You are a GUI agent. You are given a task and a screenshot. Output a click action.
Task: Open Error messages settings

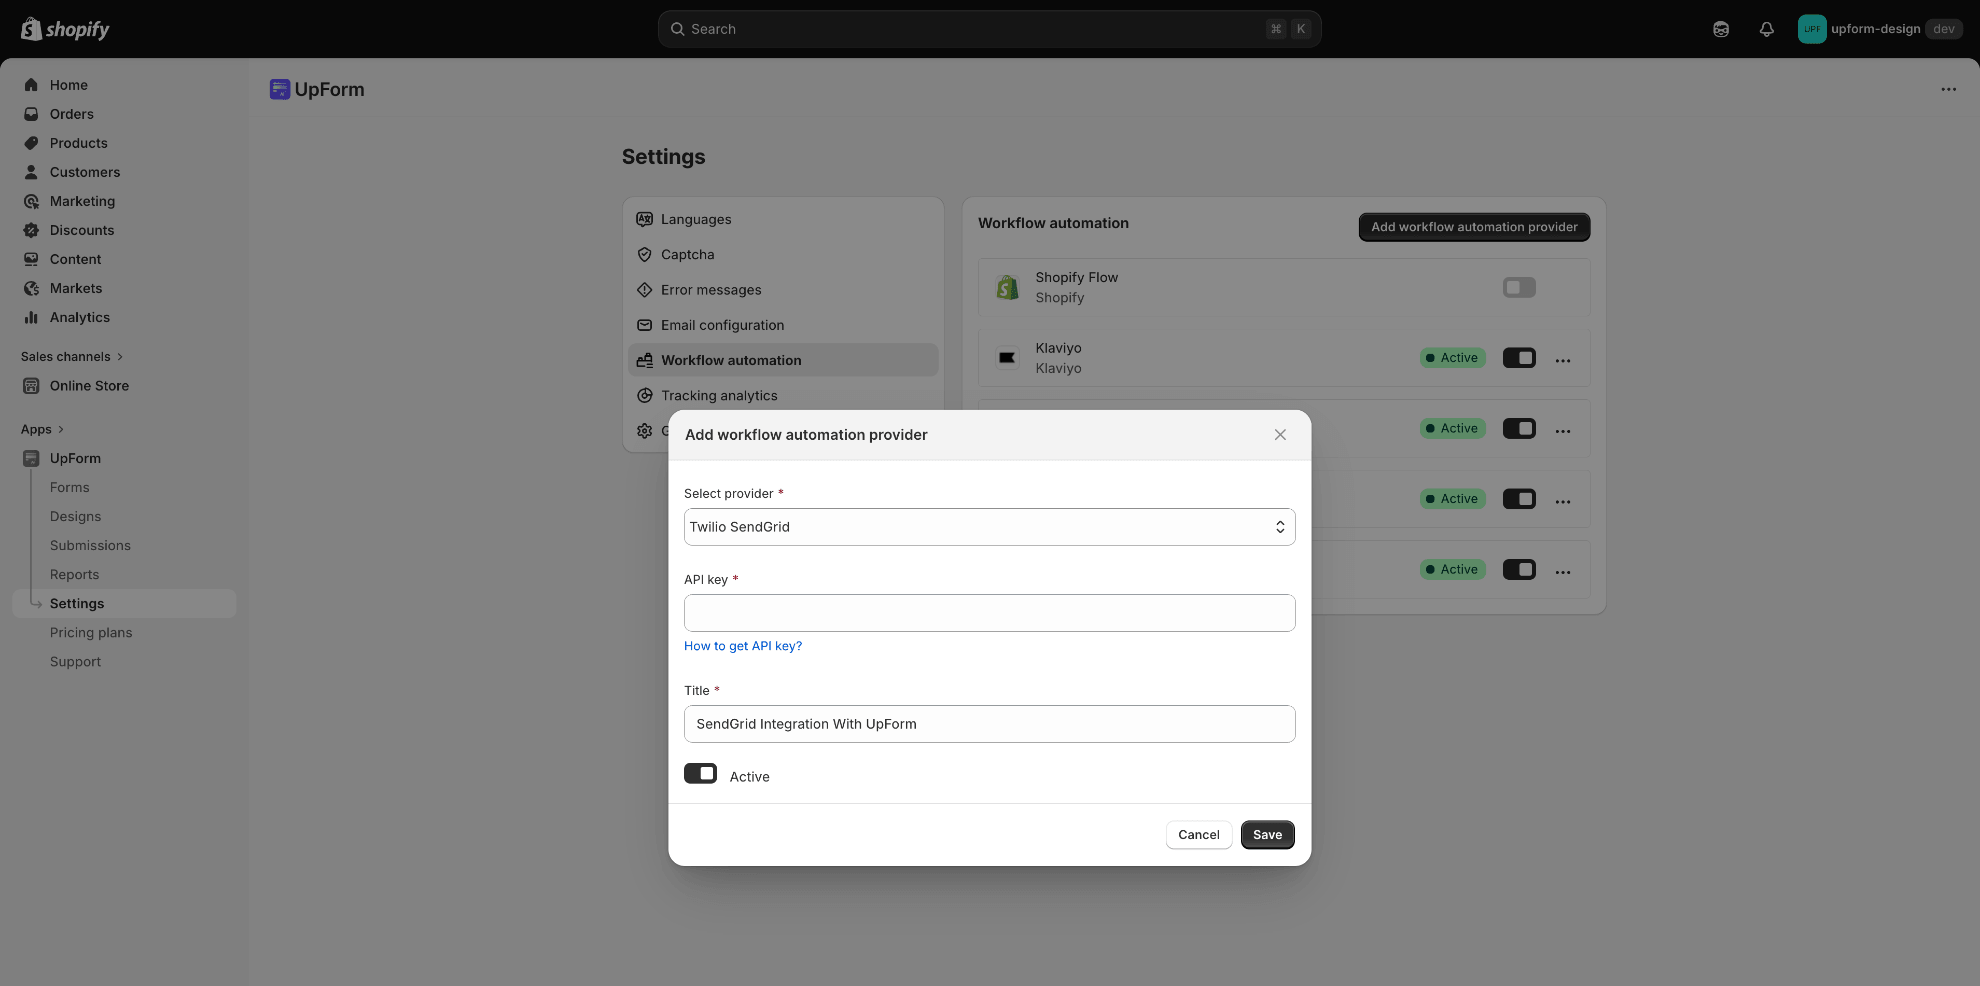(783, 290)
